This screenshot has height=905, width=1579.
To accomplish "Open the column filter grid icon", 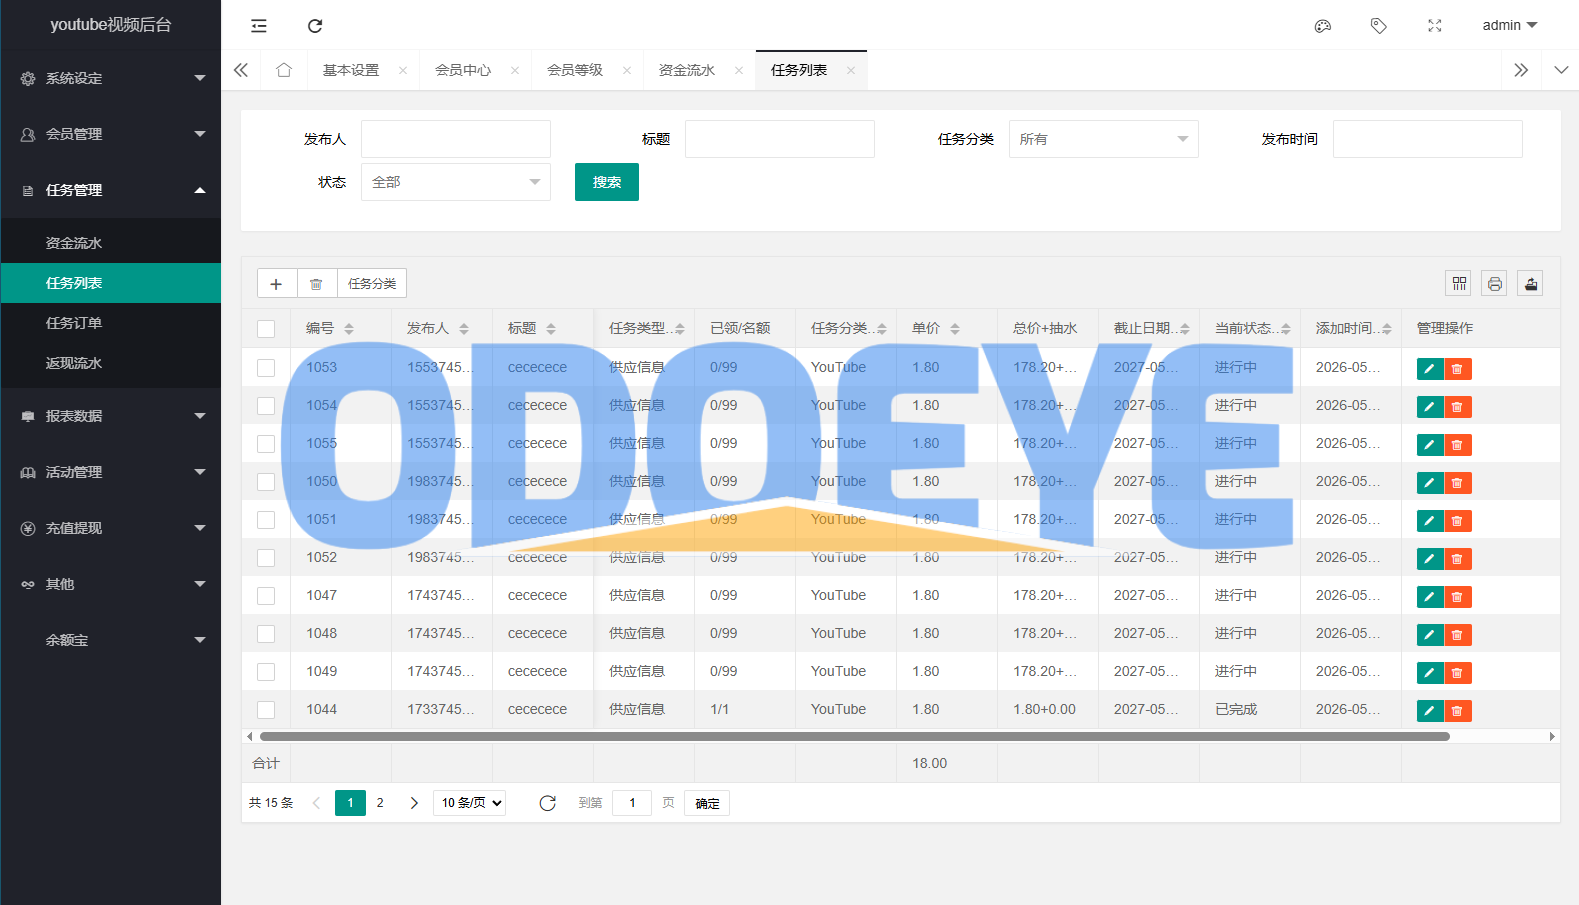I will coord(1460,284).
